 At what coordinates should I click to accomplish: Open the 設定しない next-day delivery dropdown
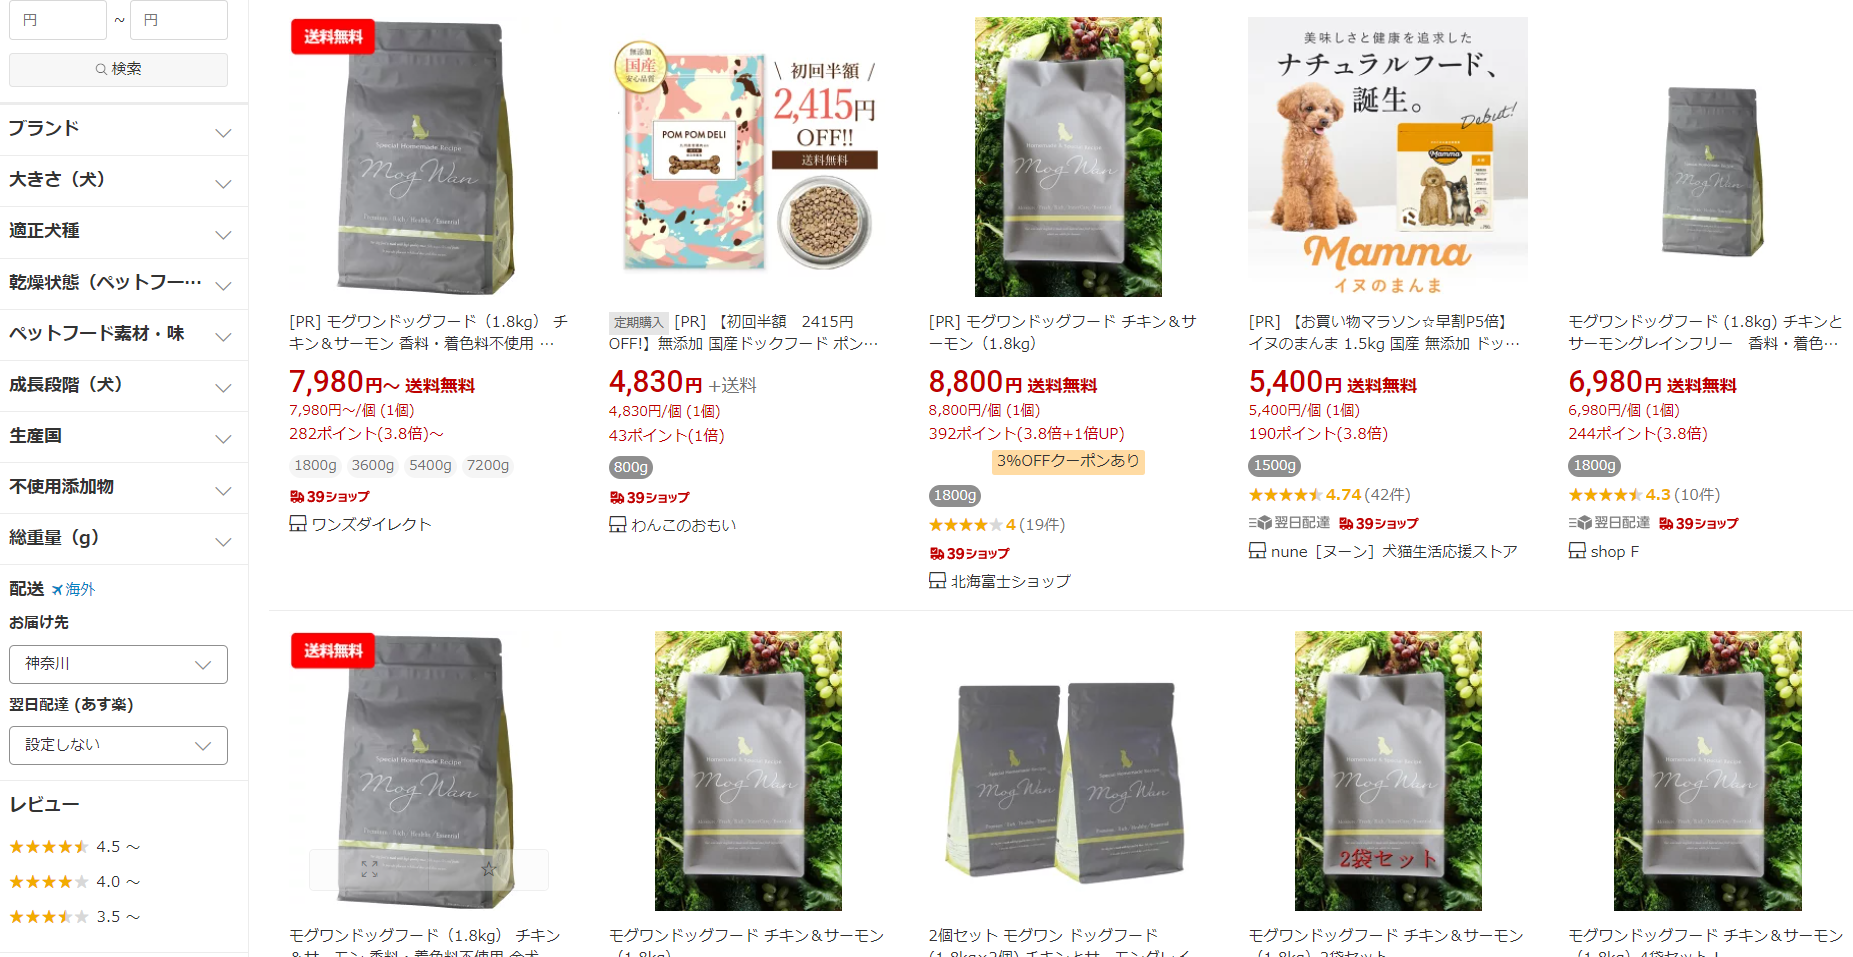click(118, 745)
